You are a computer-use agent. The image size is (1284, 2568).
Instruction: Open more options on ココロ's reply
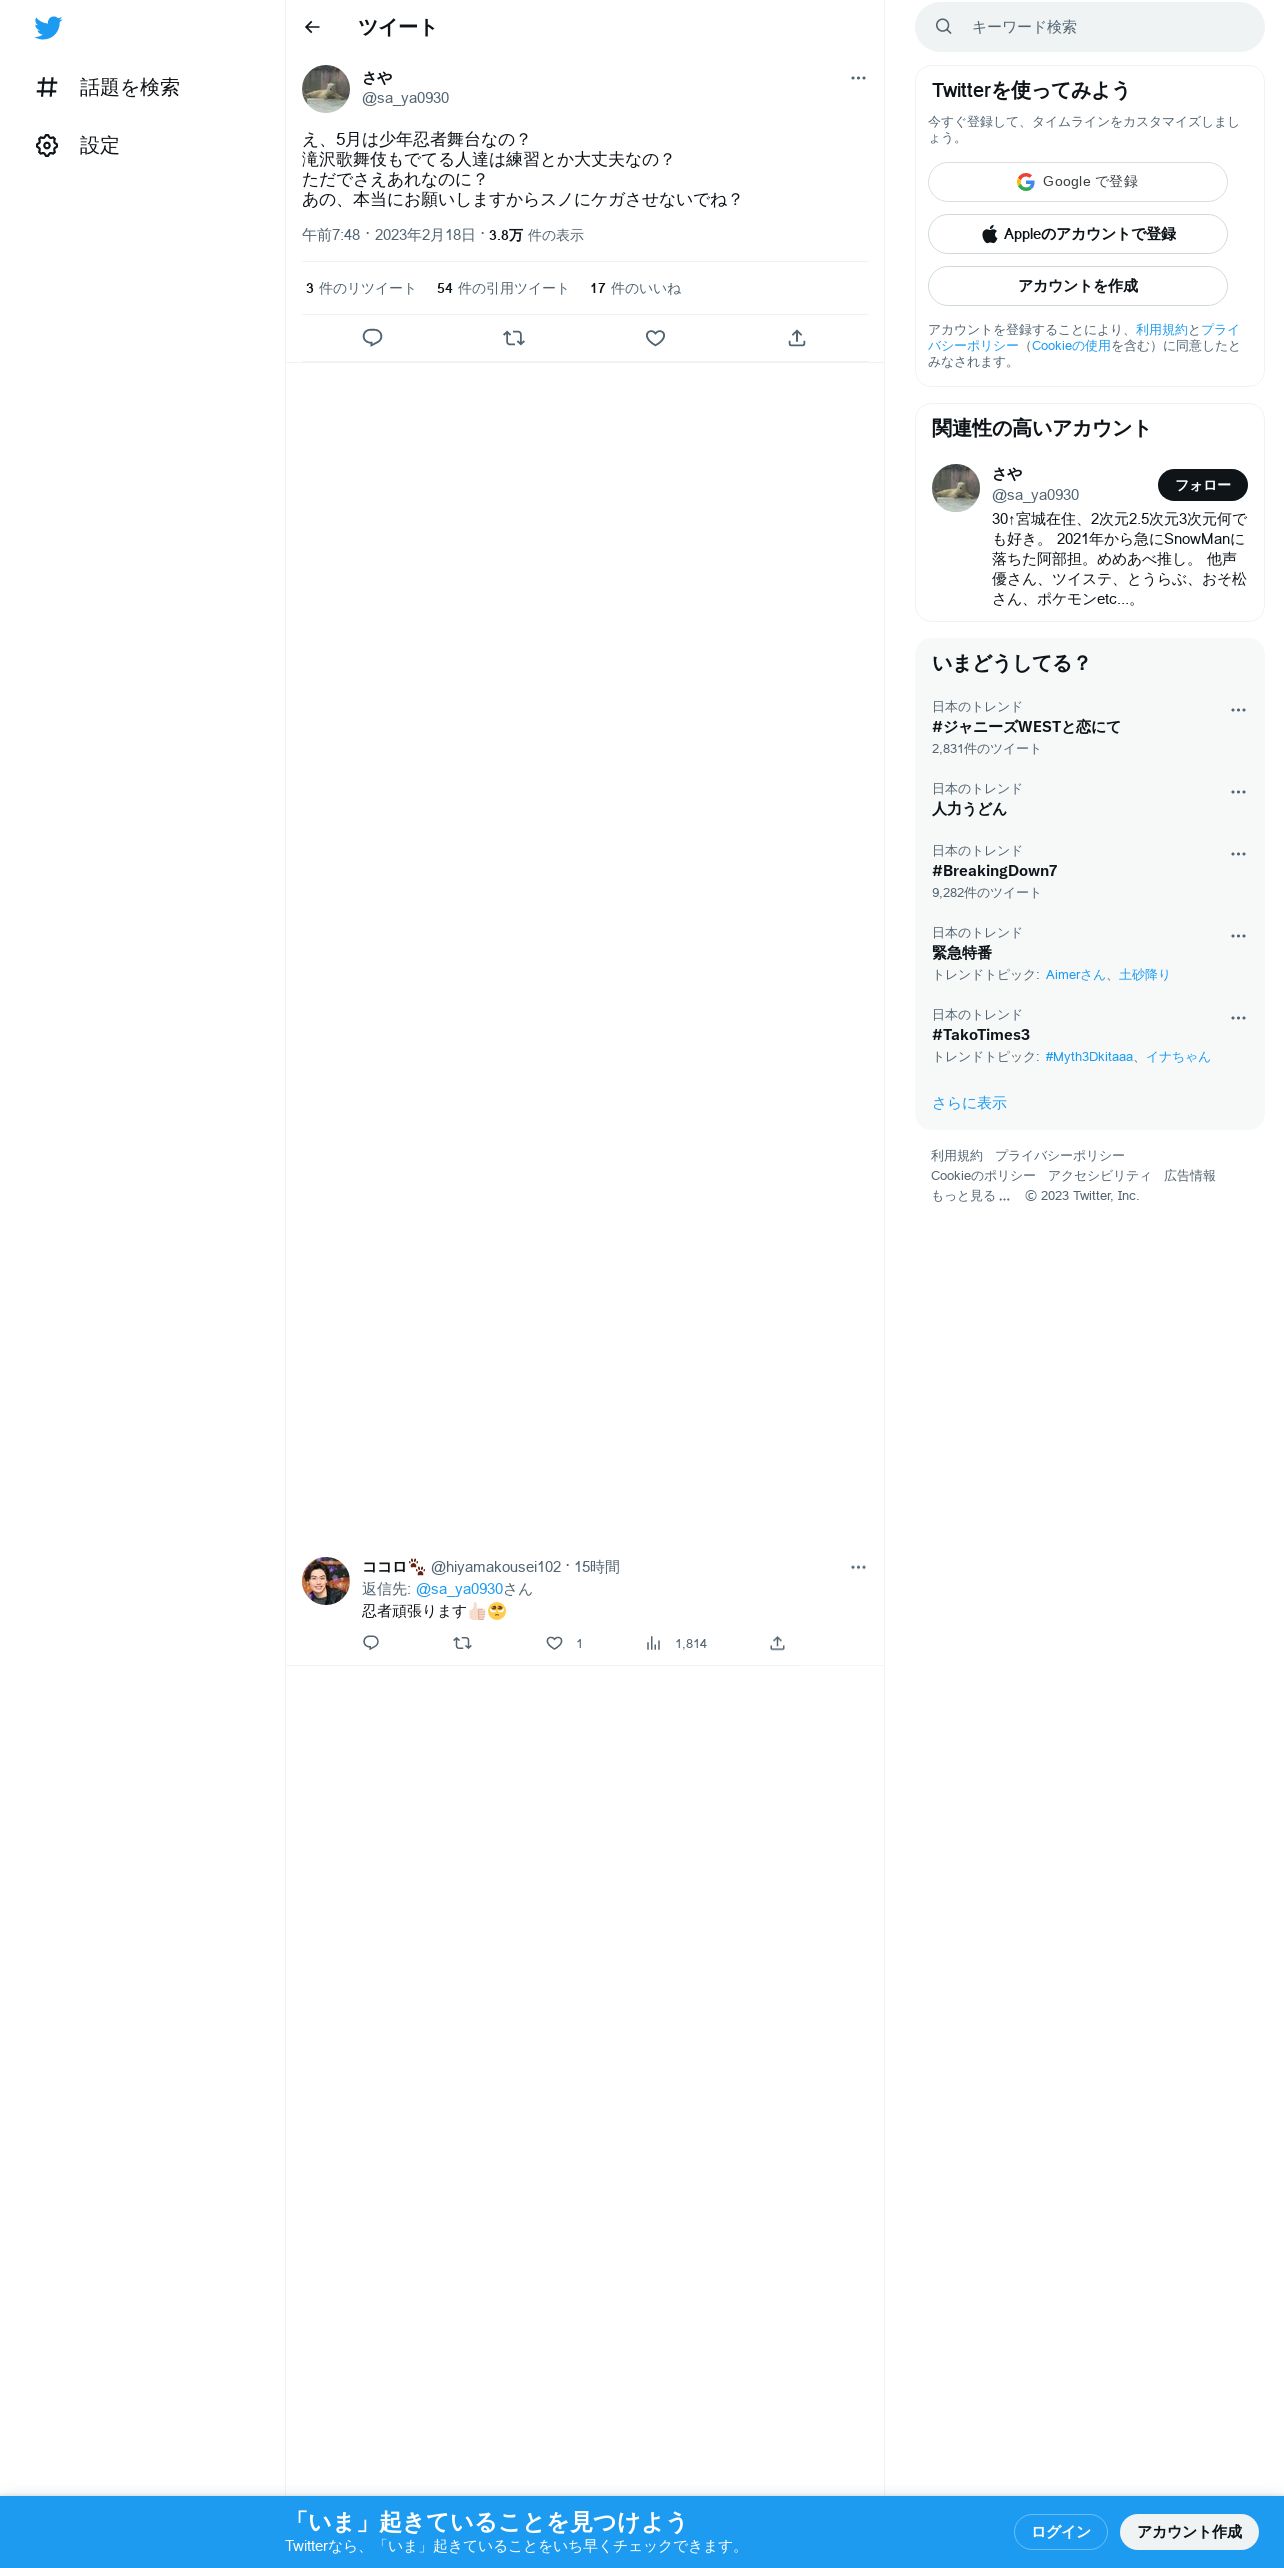(858, 1567)
